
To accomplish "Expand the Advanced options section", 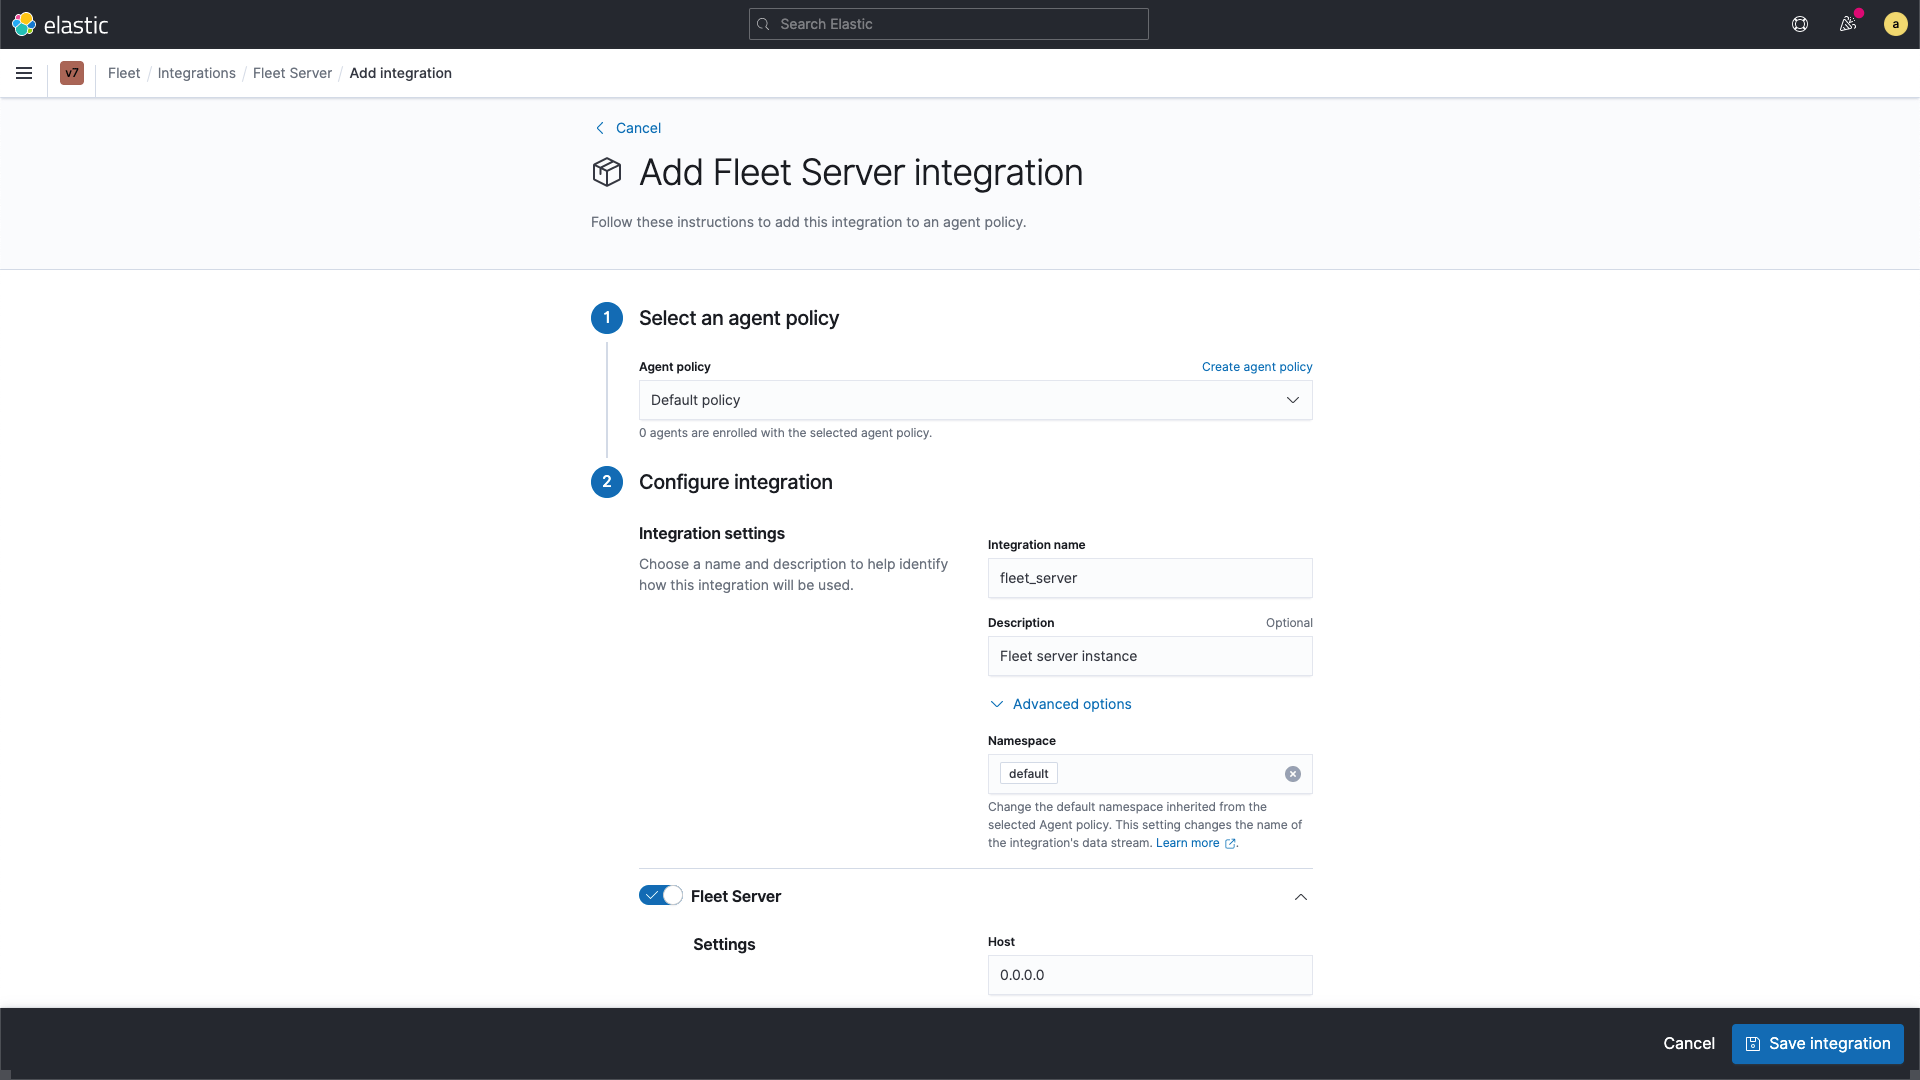I will (x=1059, y=703).
